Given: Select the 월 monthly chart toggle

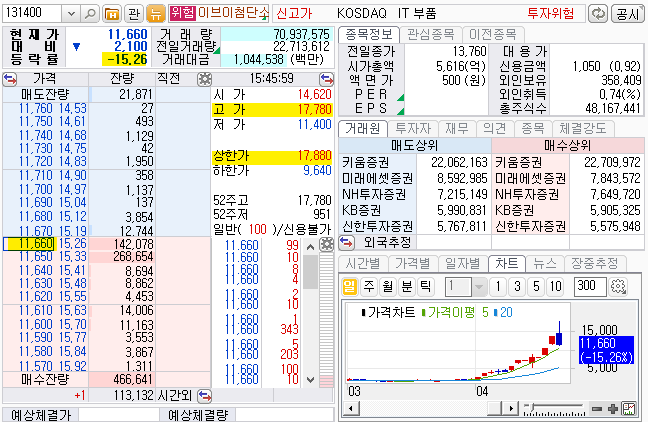Looking at the screenshot, I should point(388,286).
